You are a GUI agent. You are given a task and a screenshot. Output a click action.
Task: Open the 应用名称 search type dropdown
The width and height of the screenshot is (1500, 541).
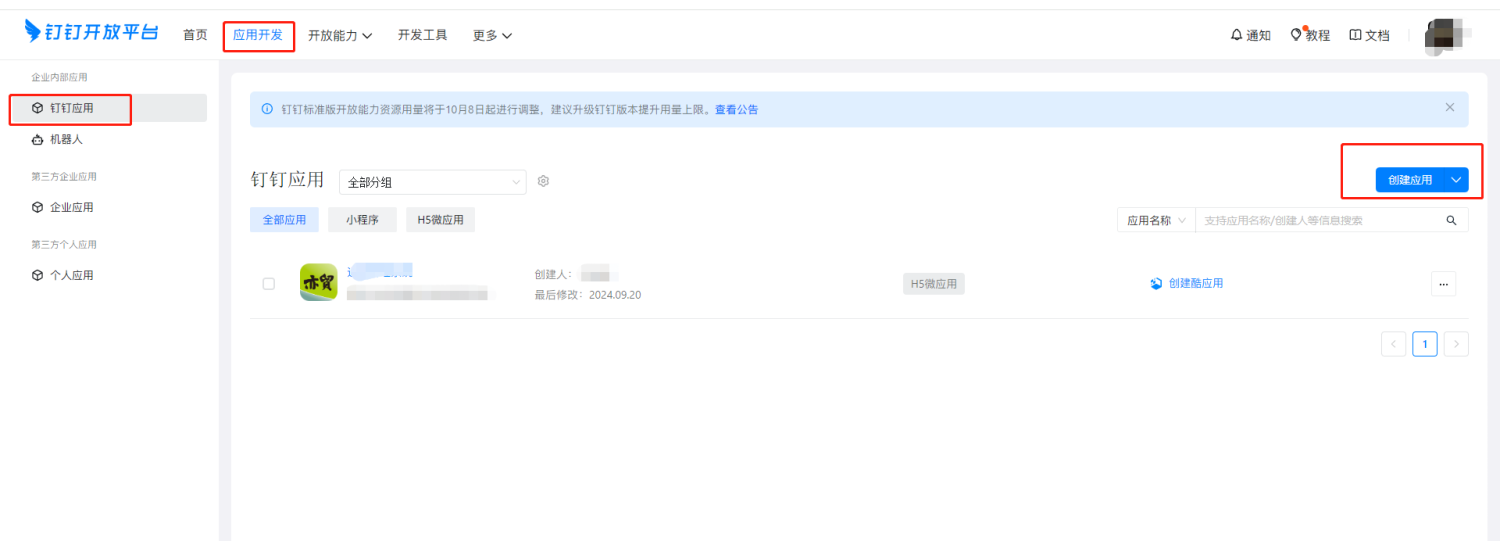[1156, 220]
